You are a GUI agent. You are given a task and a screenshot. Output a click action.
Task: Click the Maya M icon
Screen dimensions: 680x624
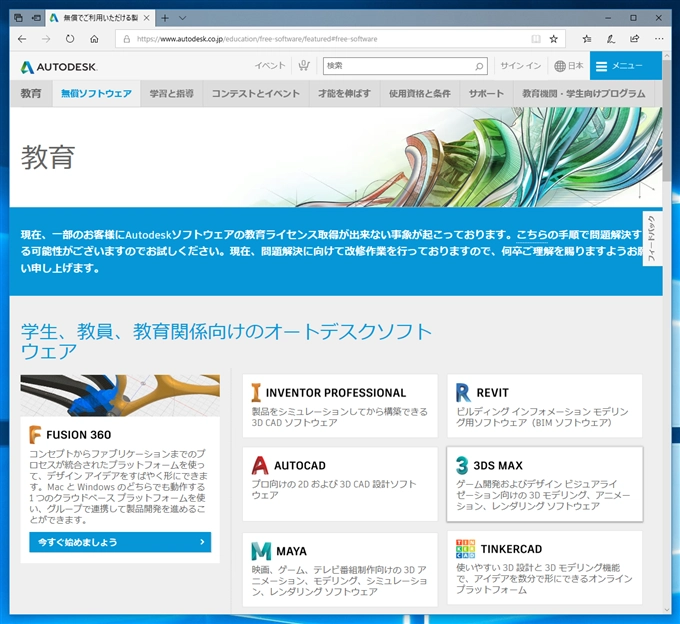[261, 551]
